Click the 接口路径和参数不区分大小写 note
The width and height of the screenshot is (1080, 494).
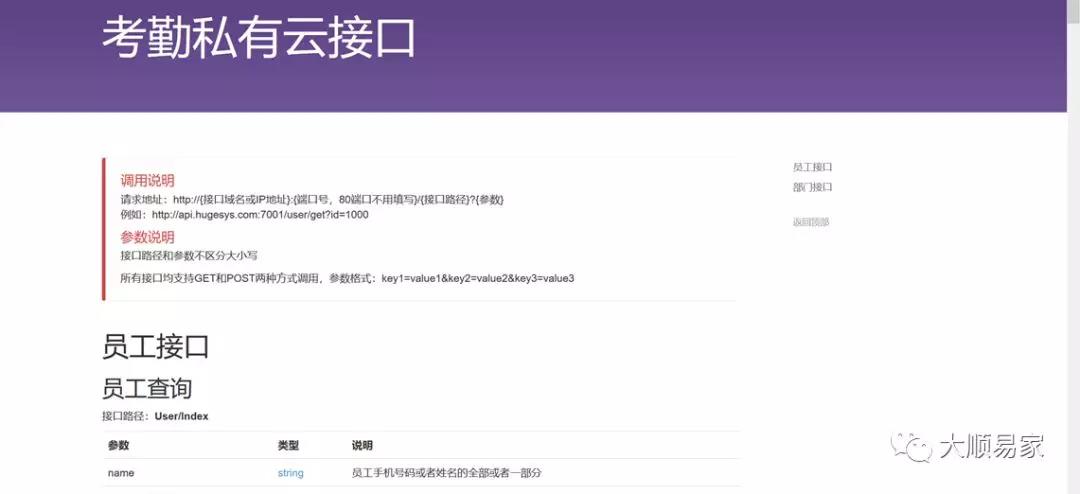pyautogui.click(x=189, y=256)
